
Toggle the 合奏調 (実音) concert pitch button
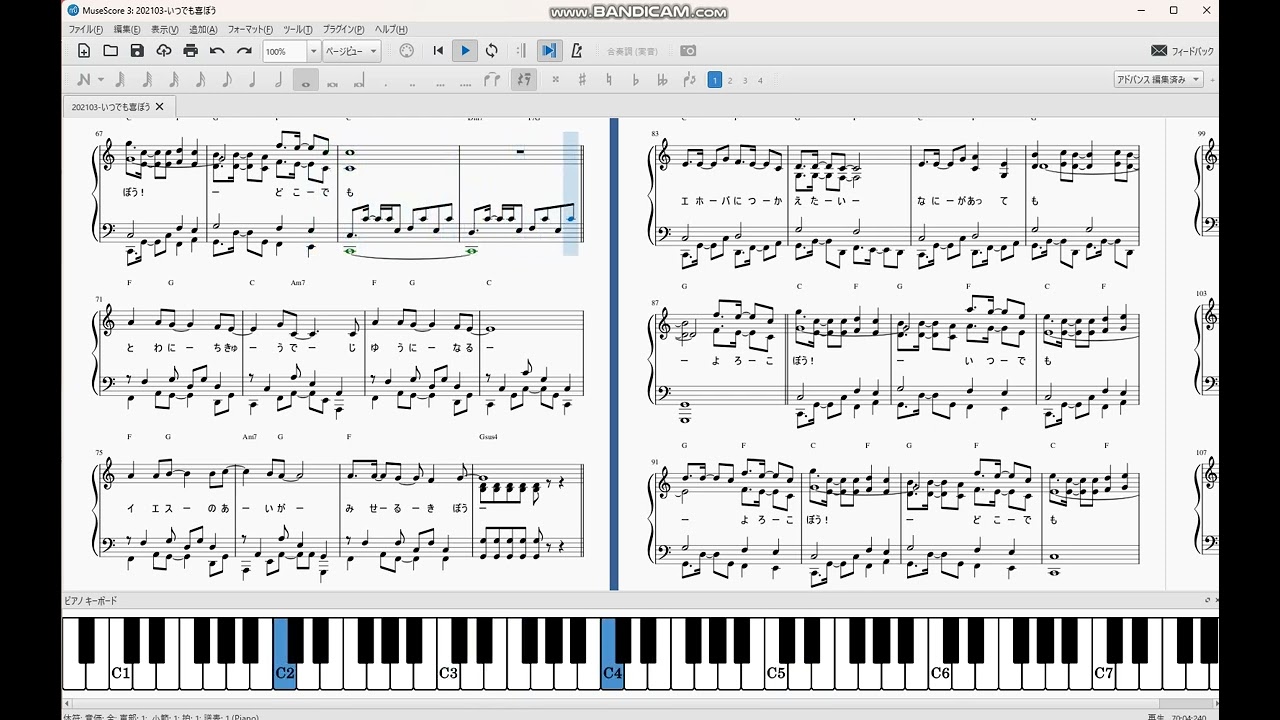point(632,51)
